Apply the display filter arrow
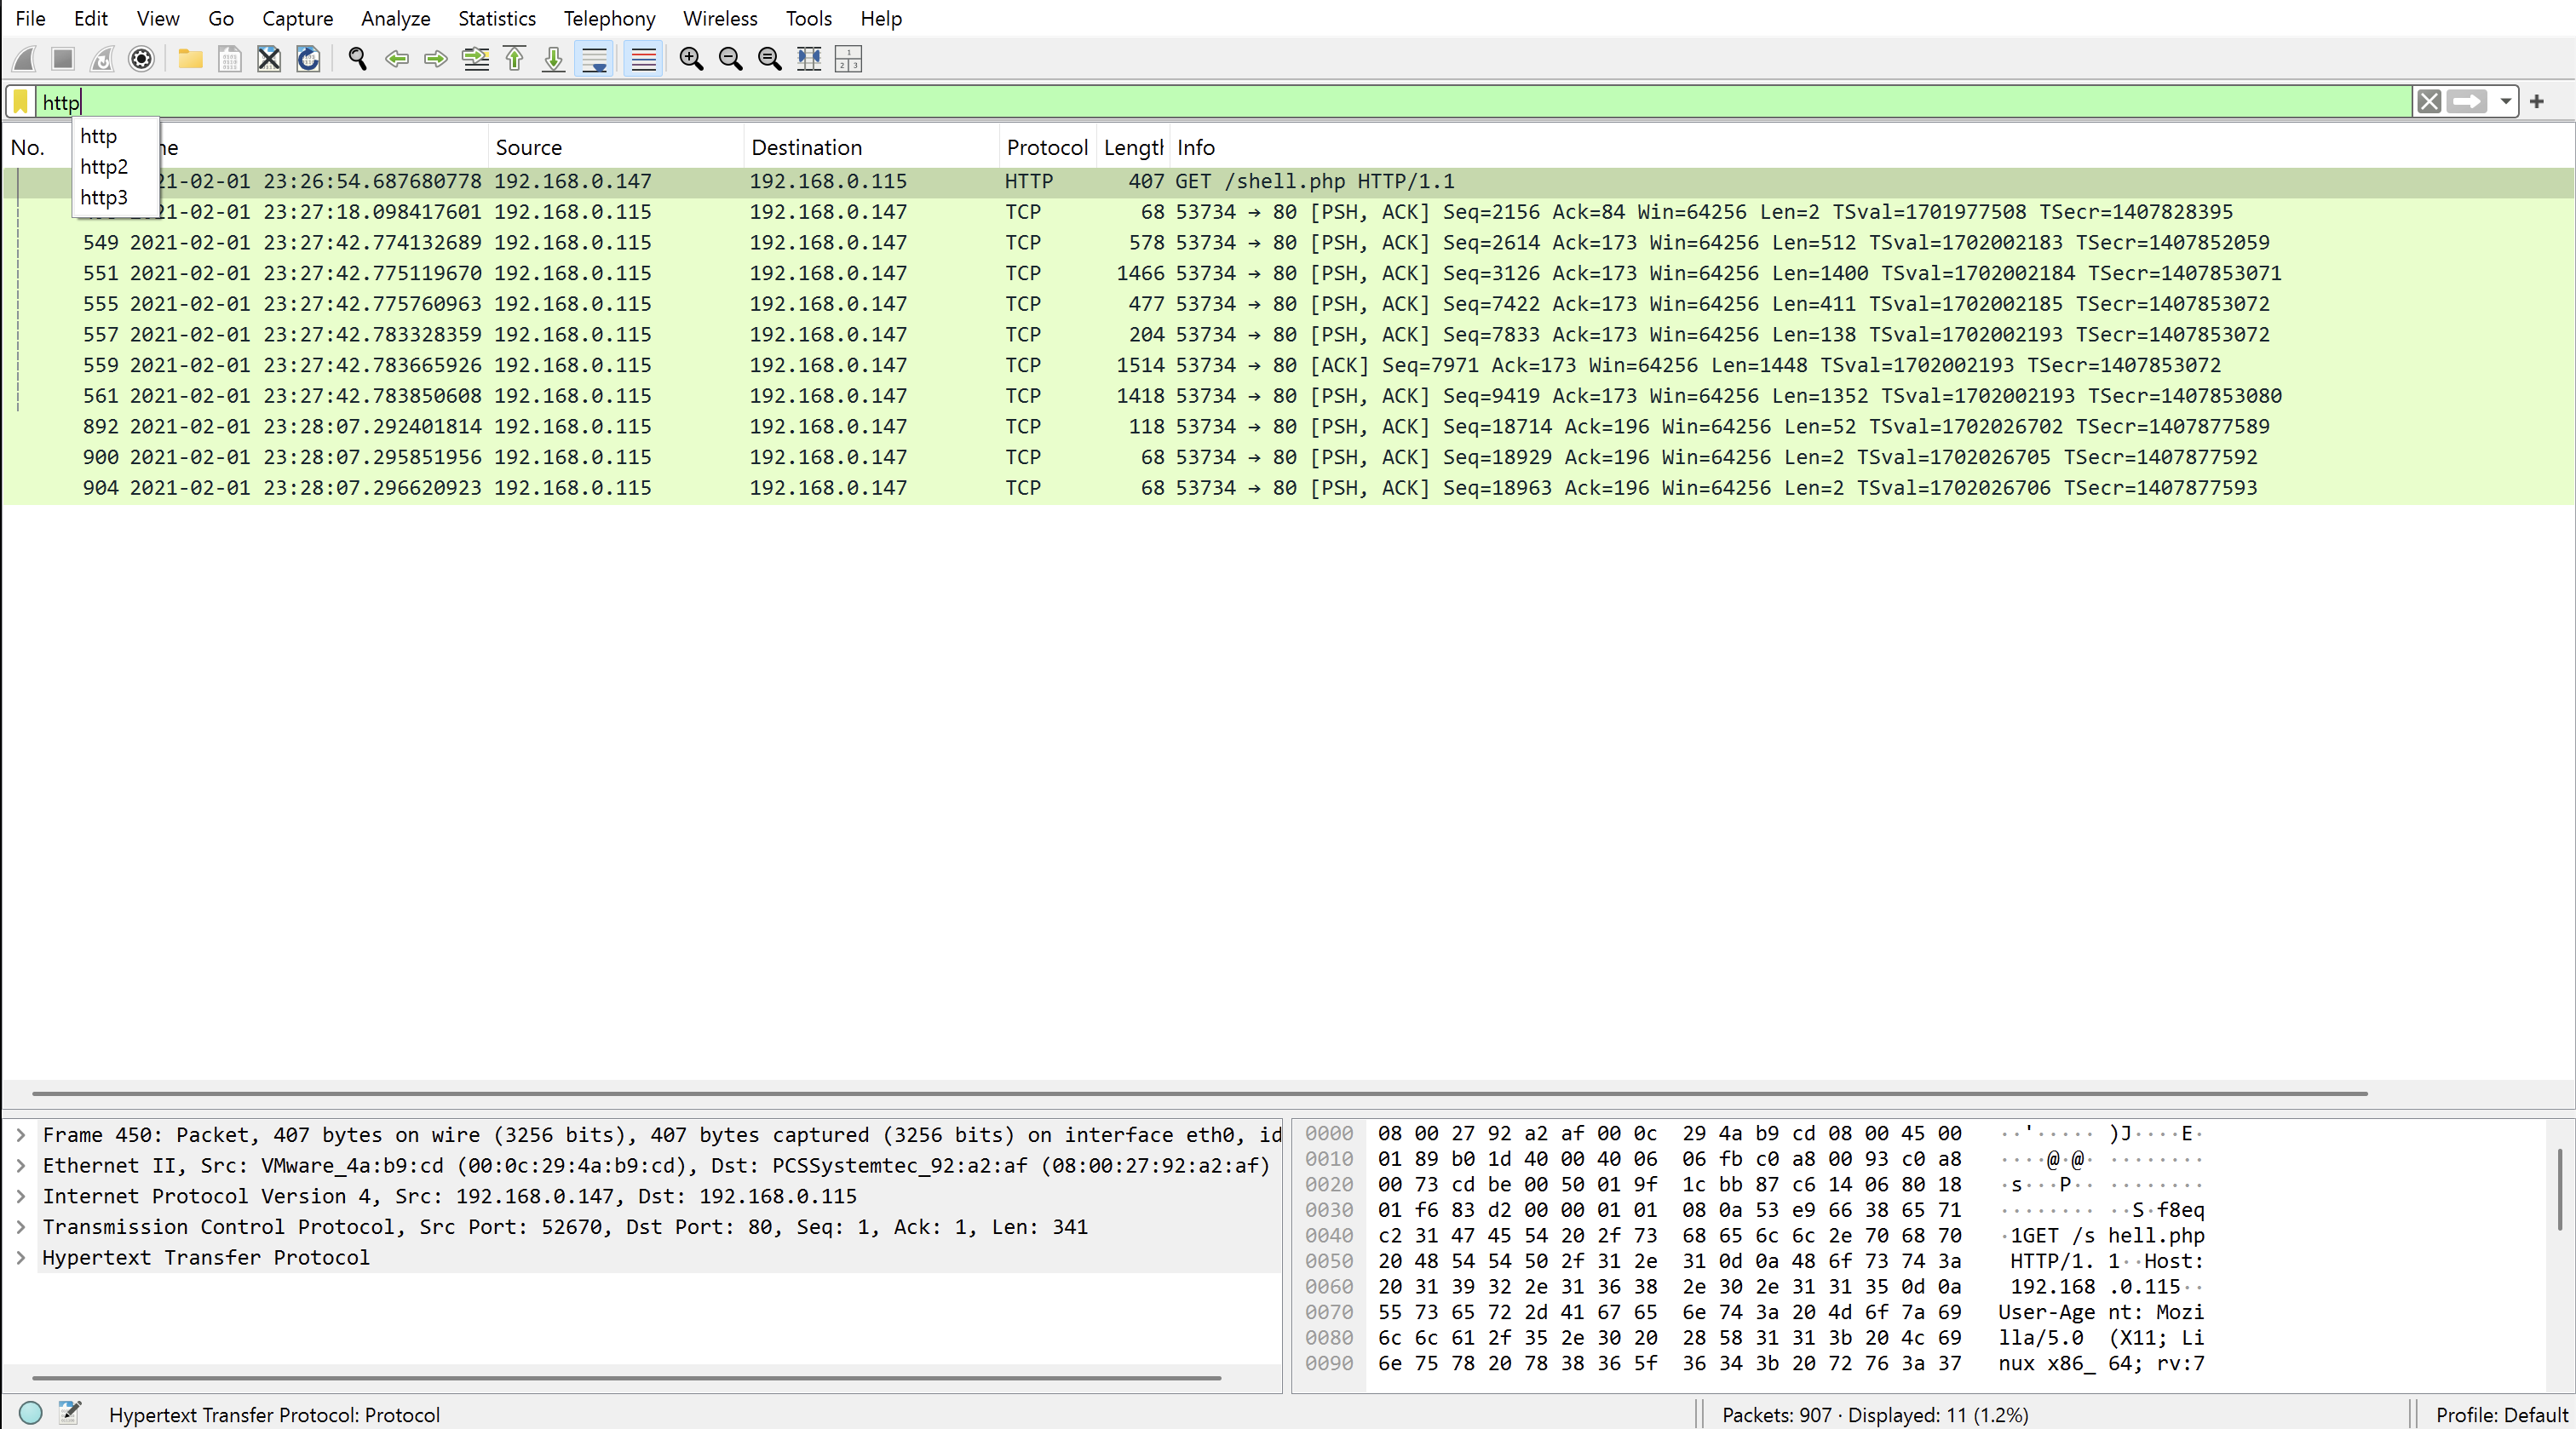The height and width of the screenshot is (1429, 2576). 2467,101
